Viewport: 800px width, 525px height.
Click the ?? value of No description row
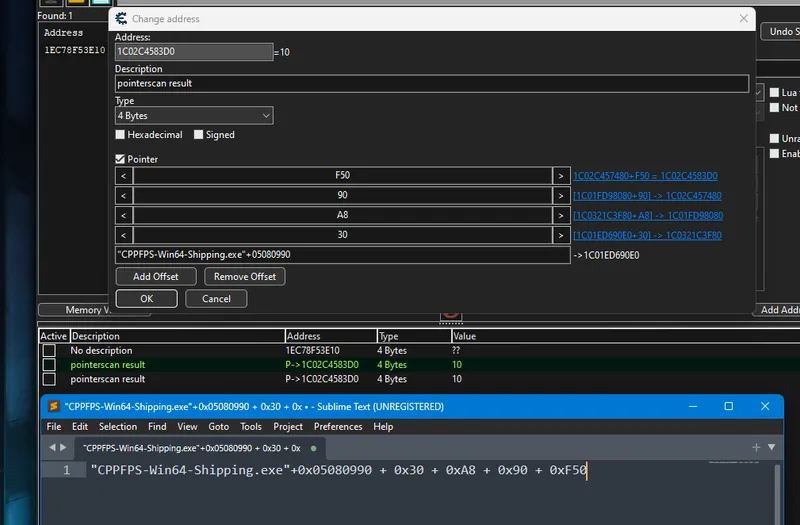[x=456, y=351]
